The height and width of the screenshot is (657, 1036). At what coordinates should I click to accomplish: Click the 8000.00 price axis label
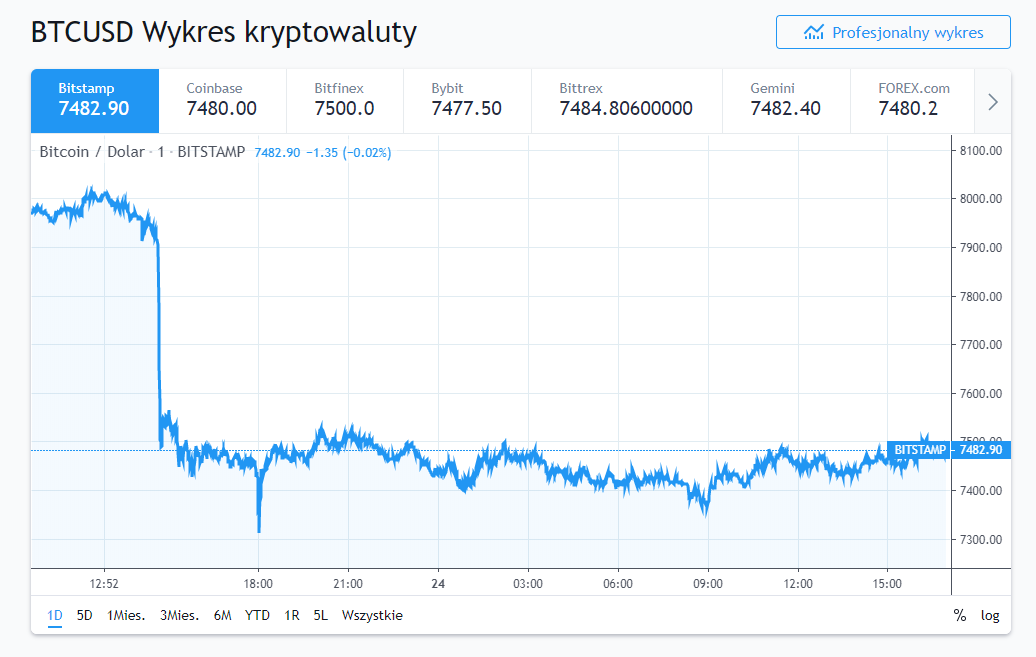pos(980,199)
